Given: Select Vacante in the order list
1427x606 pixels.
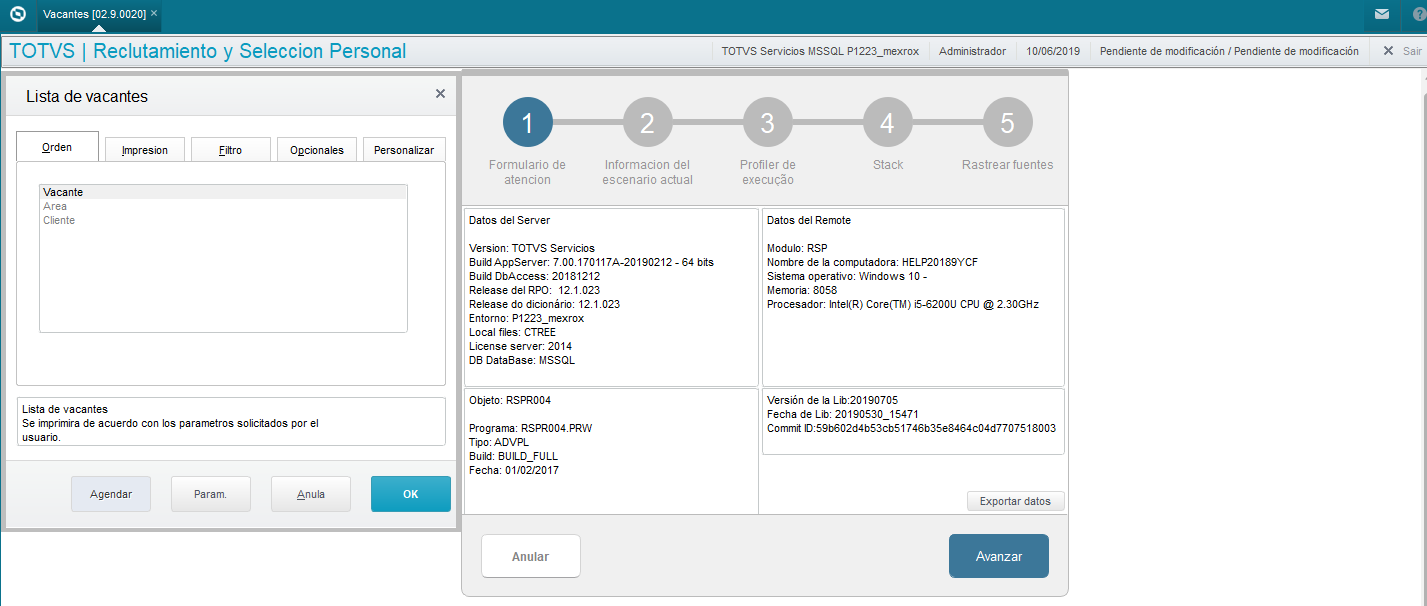Looking at the screenshot, I should 223,192.
